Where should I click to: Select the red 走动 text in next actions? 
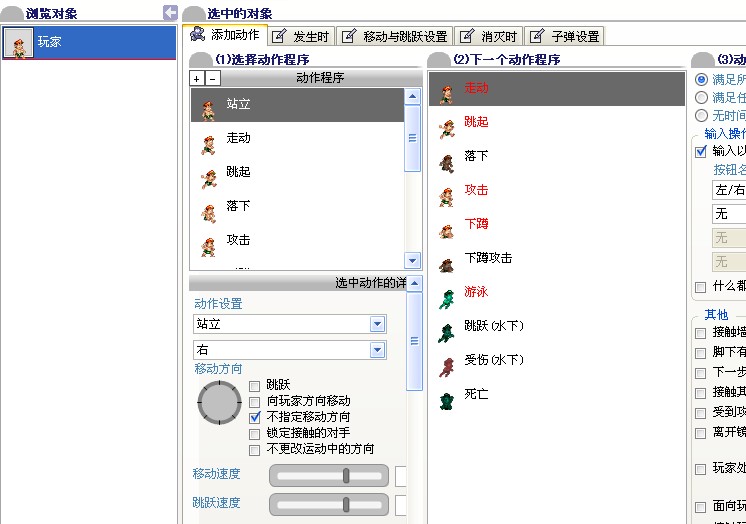[476, 88]
